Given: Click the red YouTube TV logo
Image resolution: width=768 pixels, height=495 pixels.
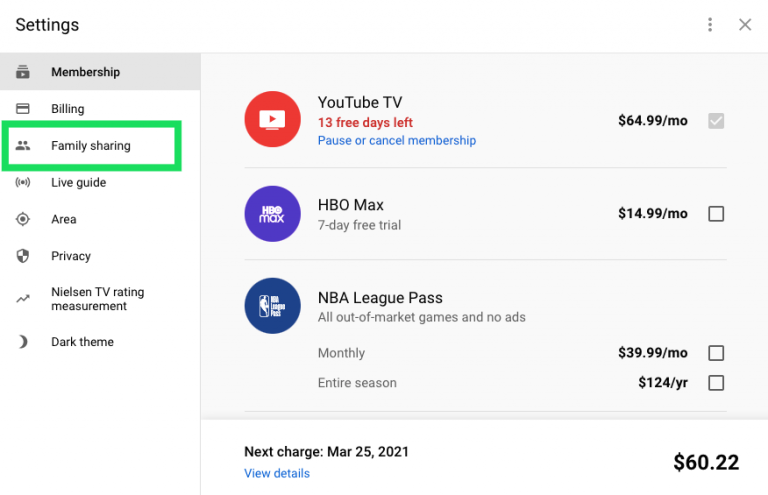Looking at the screenshot, I should click(272, 119).
